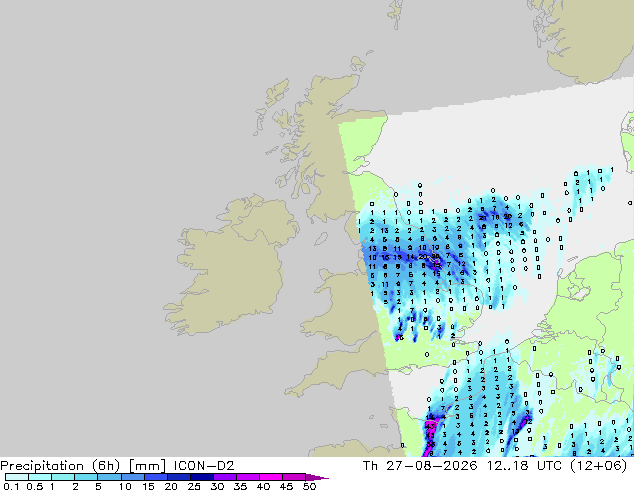The image size is (634, 490).
Task: Select the 0.5–1 mm legend swatch
Action: click(40, 477)
